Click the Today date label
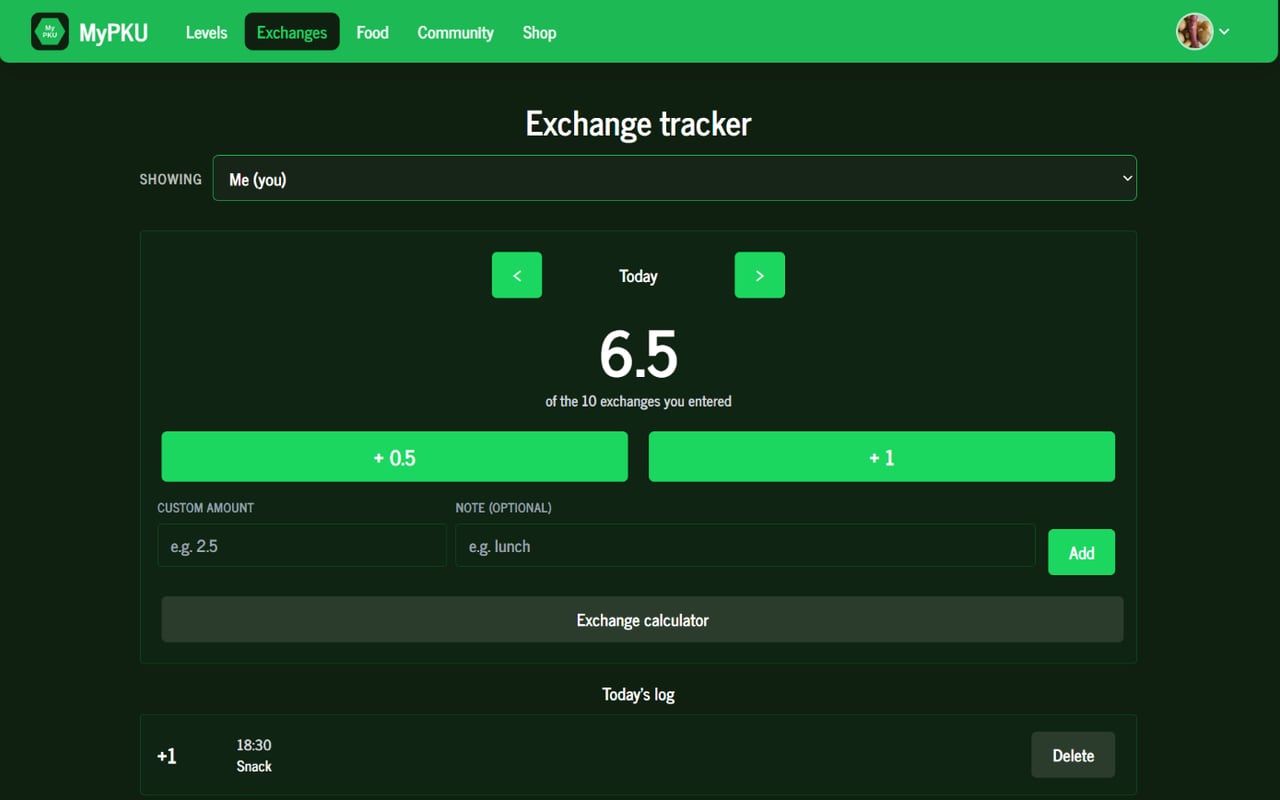 [638, 276]
